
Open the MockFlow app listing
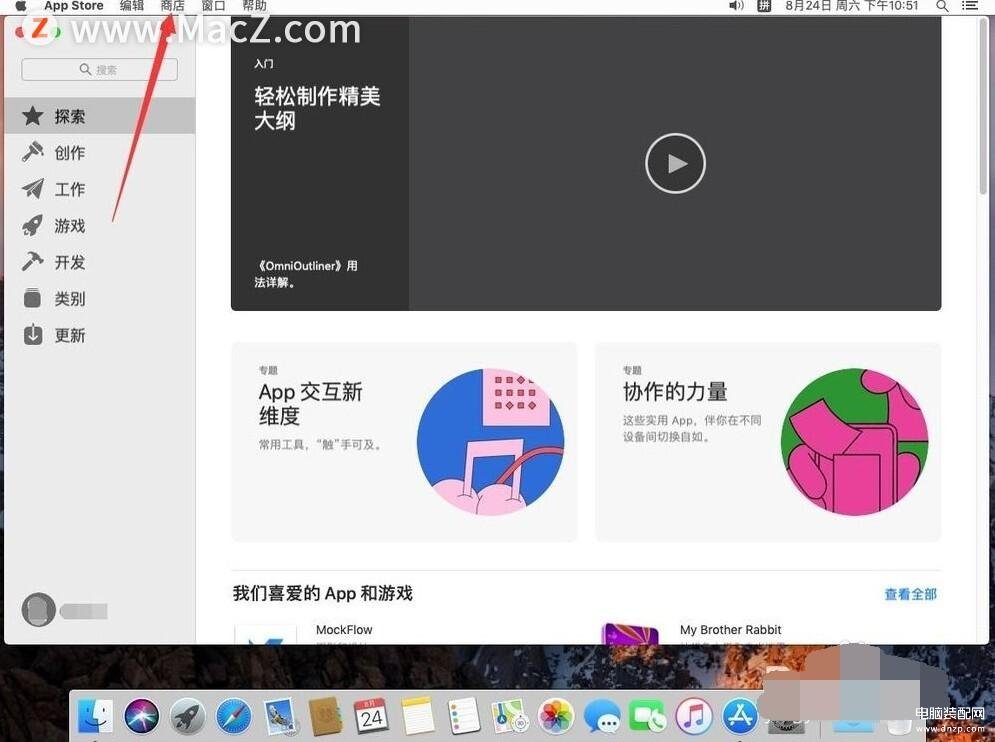[343, 630]
